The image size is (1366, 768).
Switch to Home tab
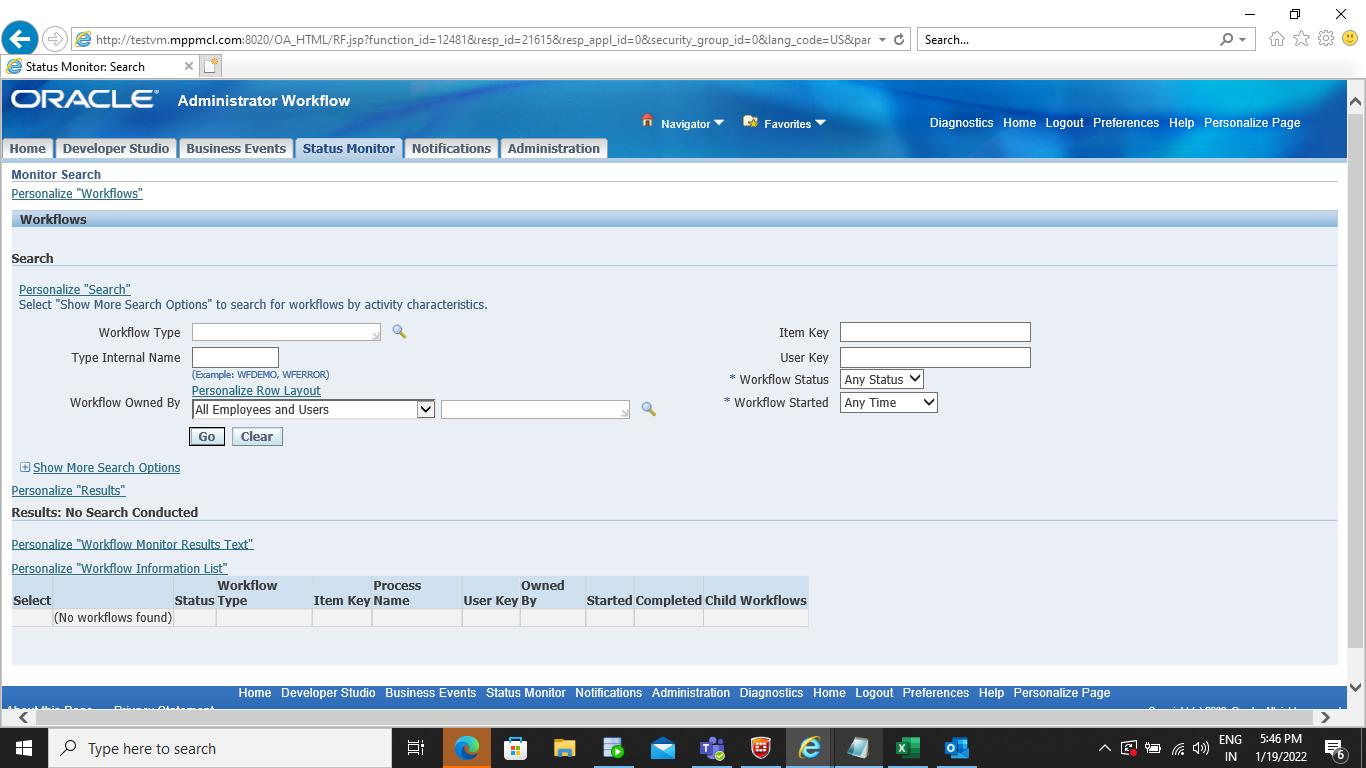click(27, 148)
